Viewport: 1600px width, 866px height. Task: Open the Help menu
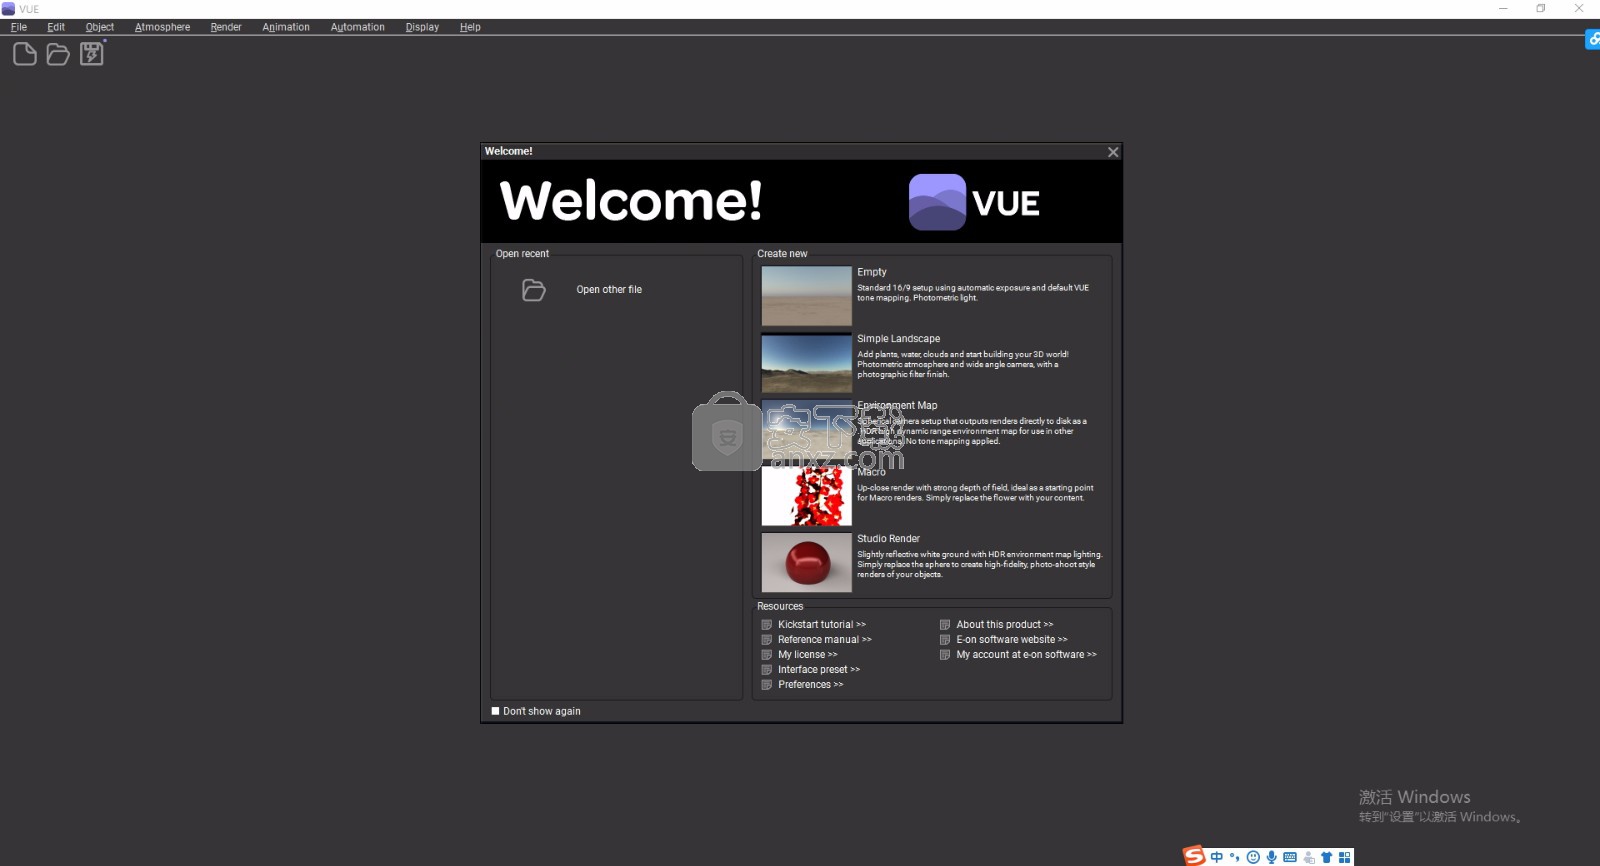tap(470, 27)
